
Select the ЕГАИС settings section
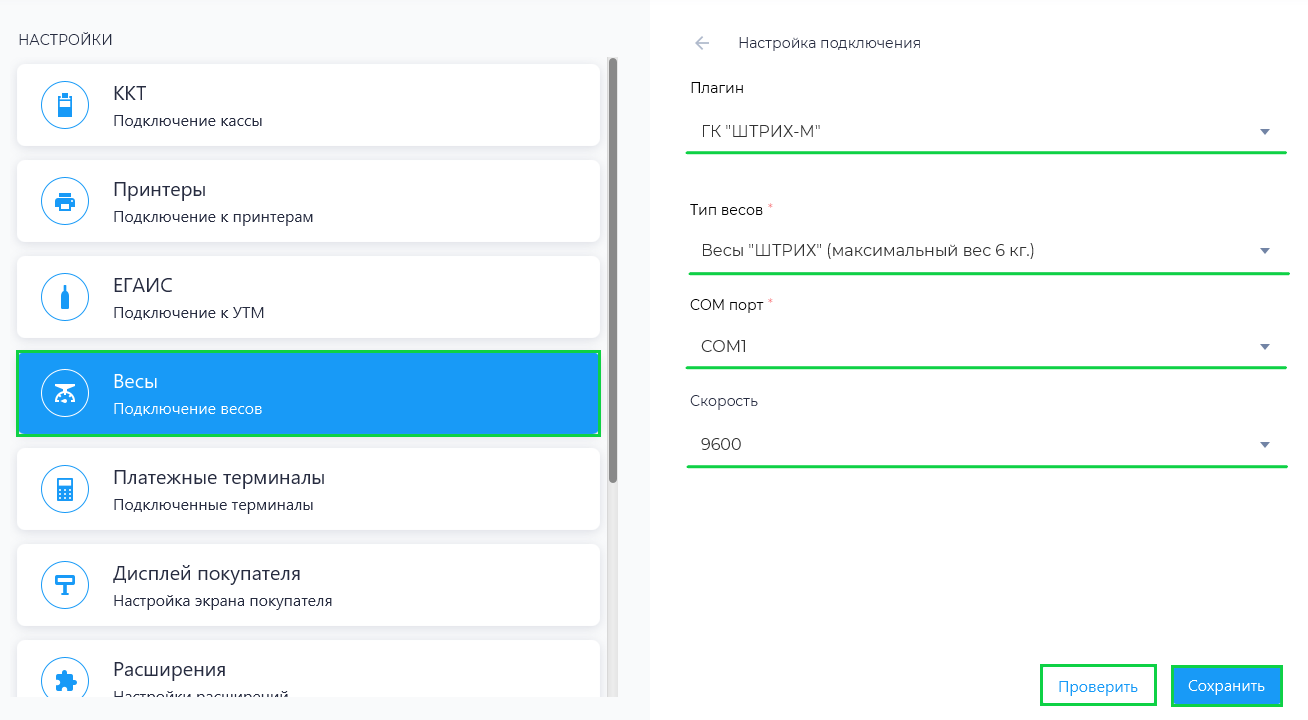click(x=308, y=297)
